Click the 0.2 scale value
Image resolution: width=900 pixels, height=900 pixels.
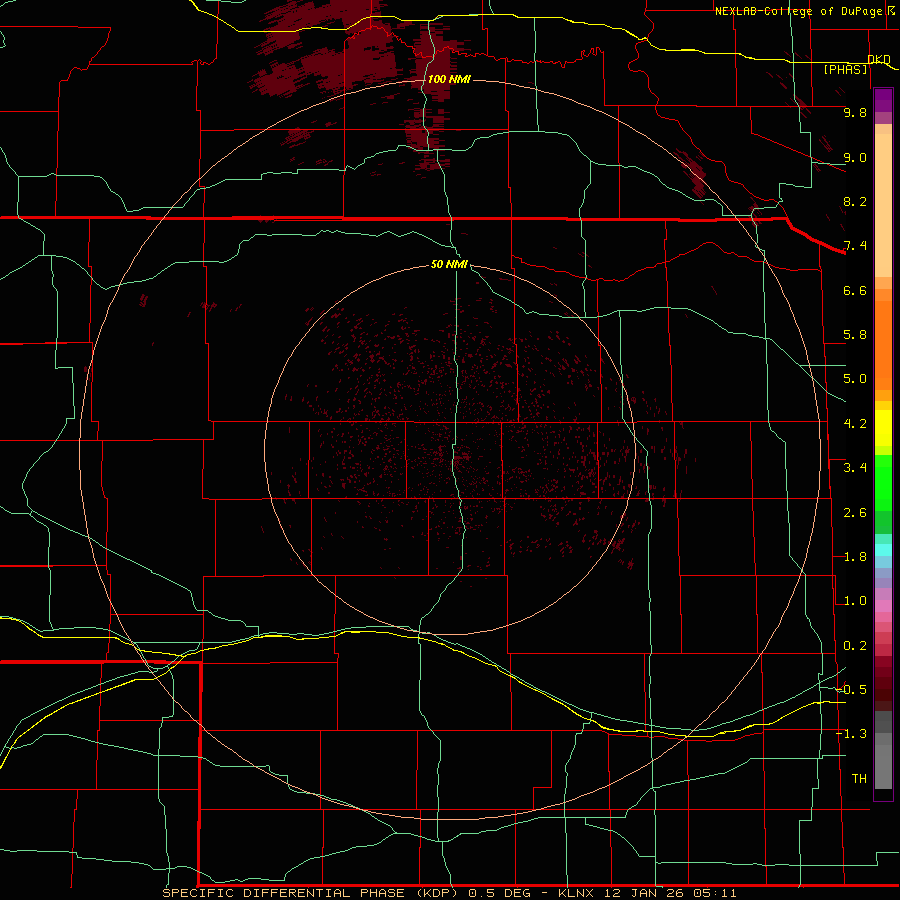[855, 646]
